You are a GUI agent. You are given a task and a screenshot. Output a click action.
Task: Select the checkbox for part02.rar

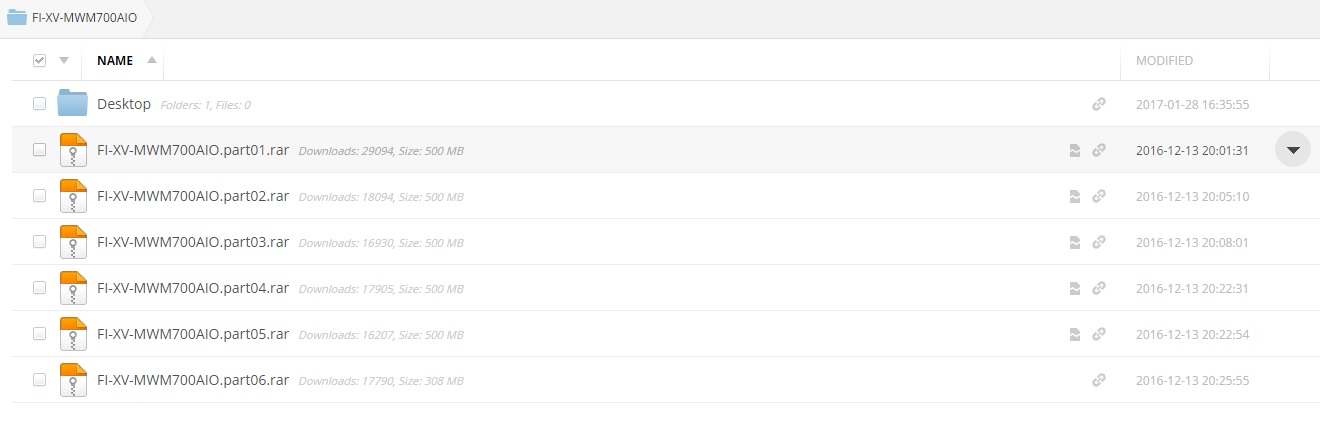39,196
